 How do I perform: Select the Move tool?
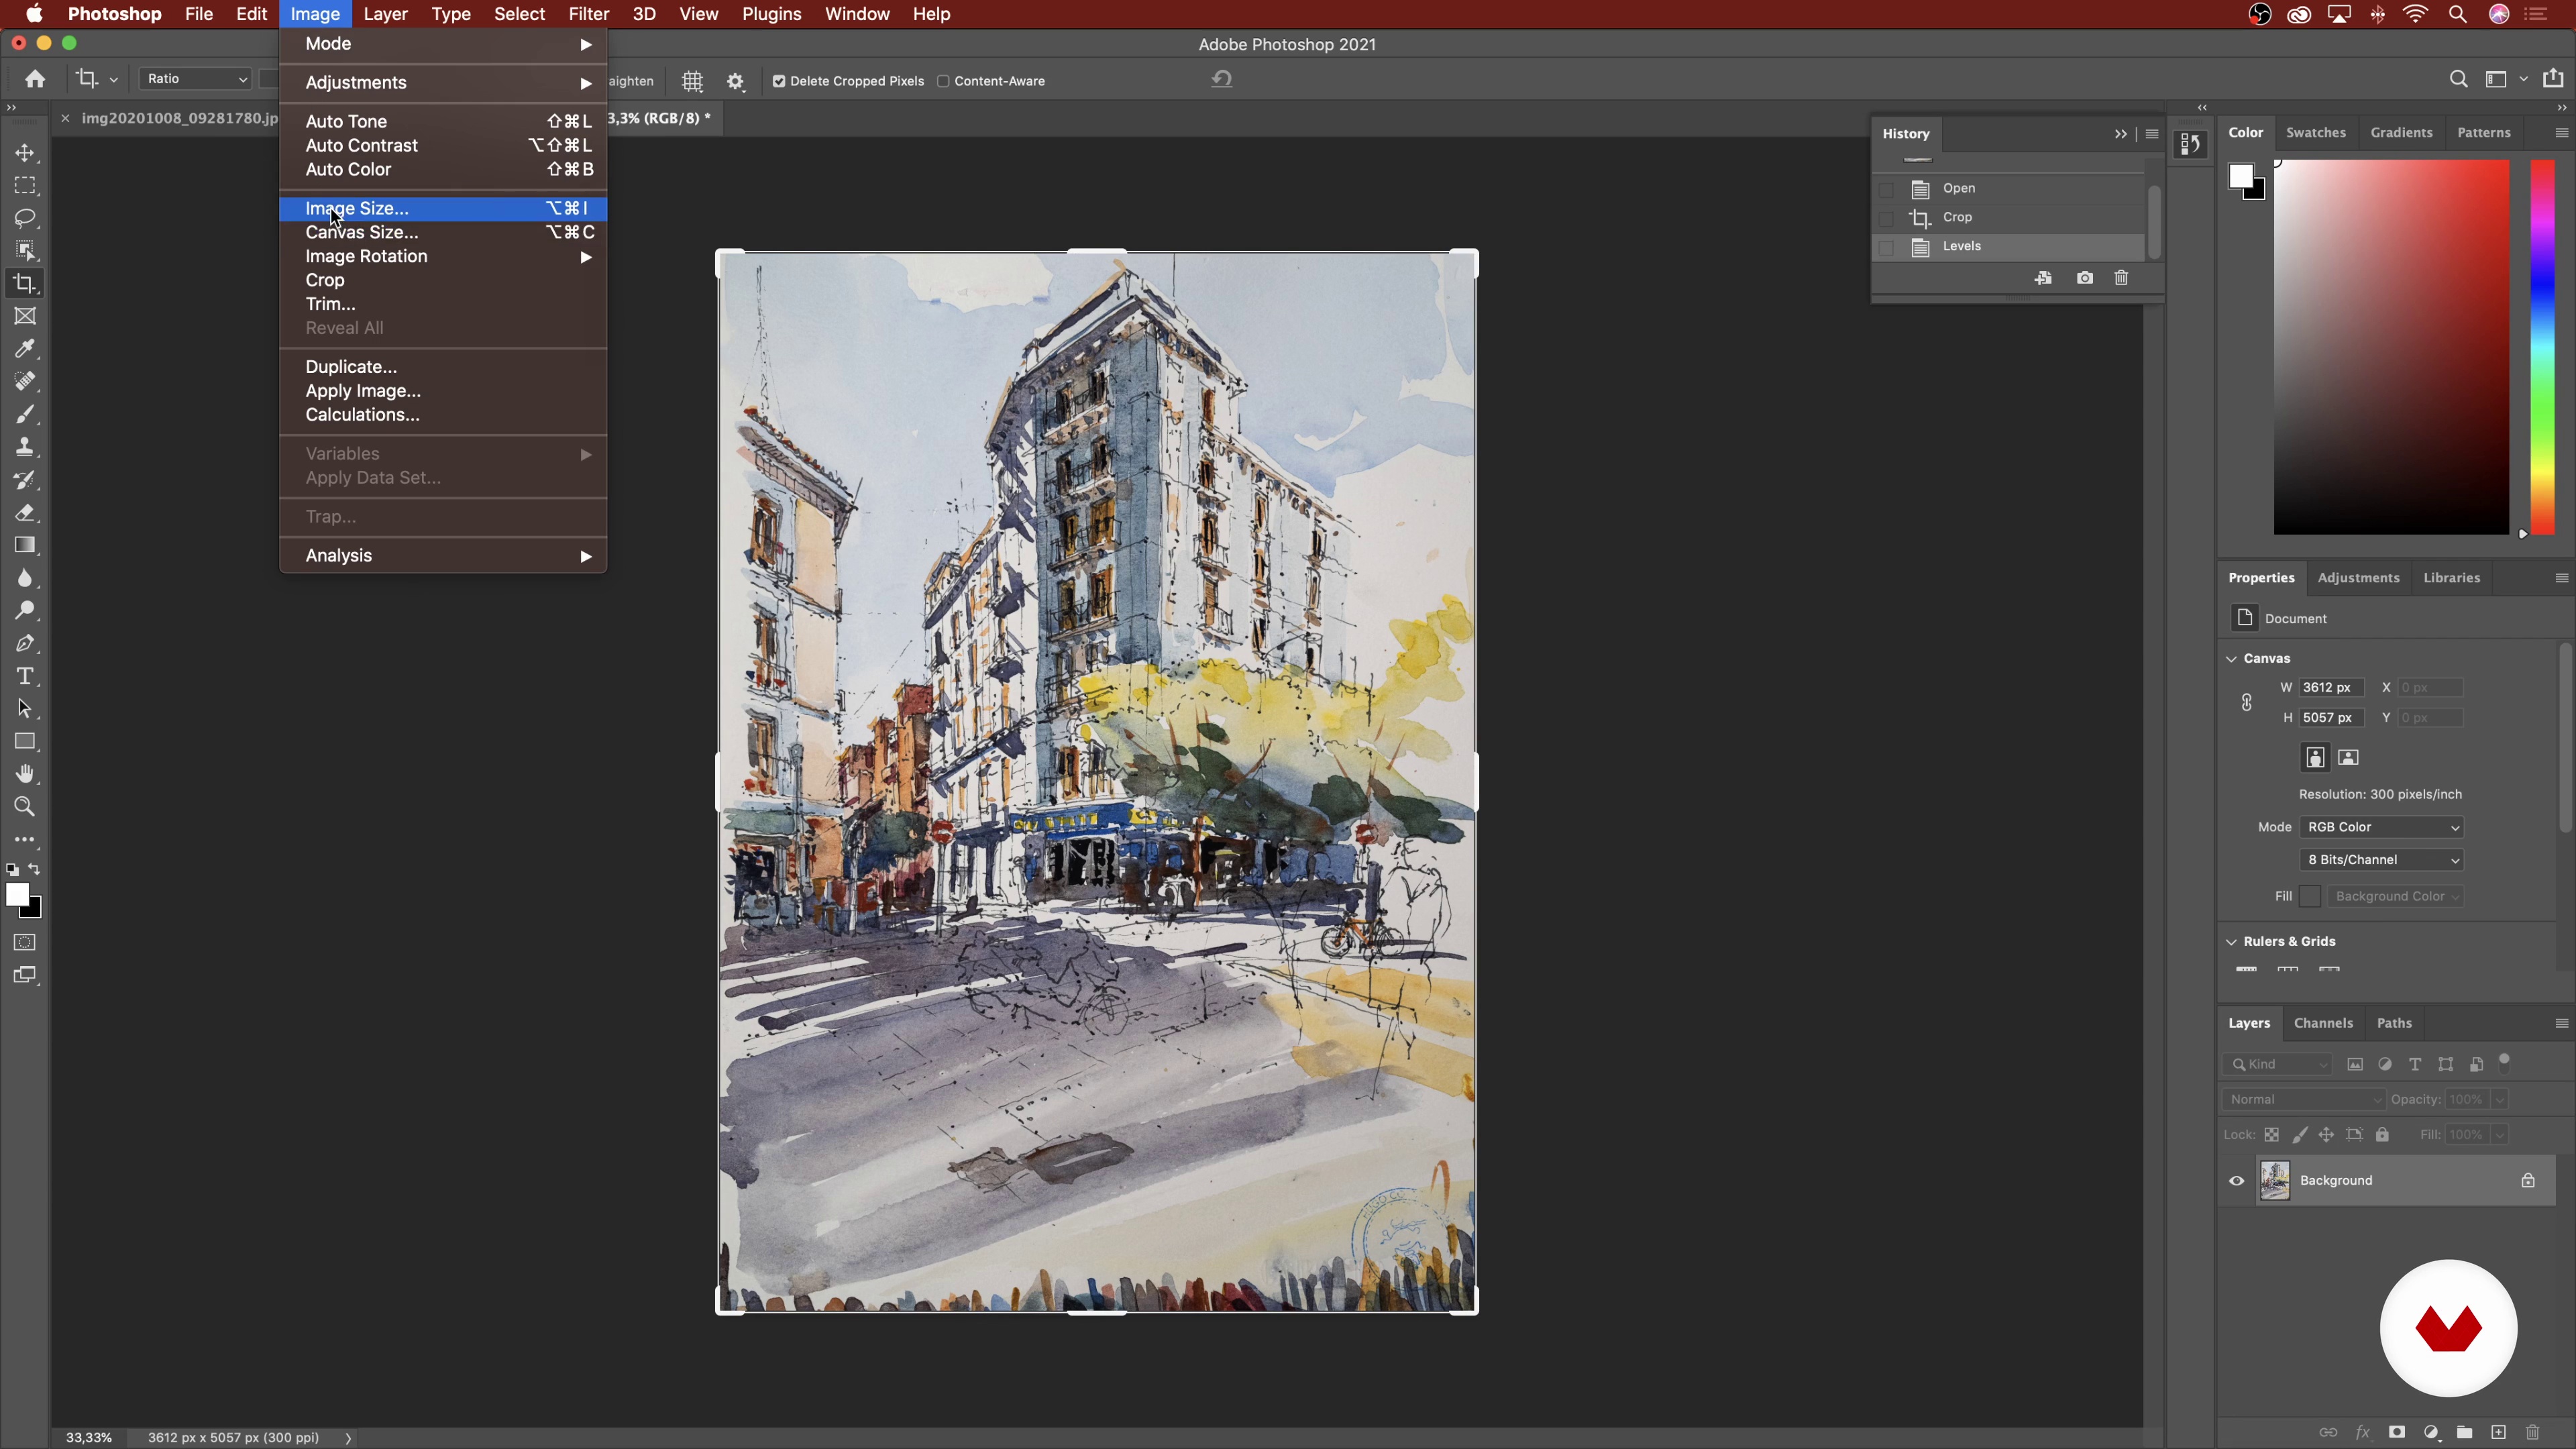[x=25, y=153]
